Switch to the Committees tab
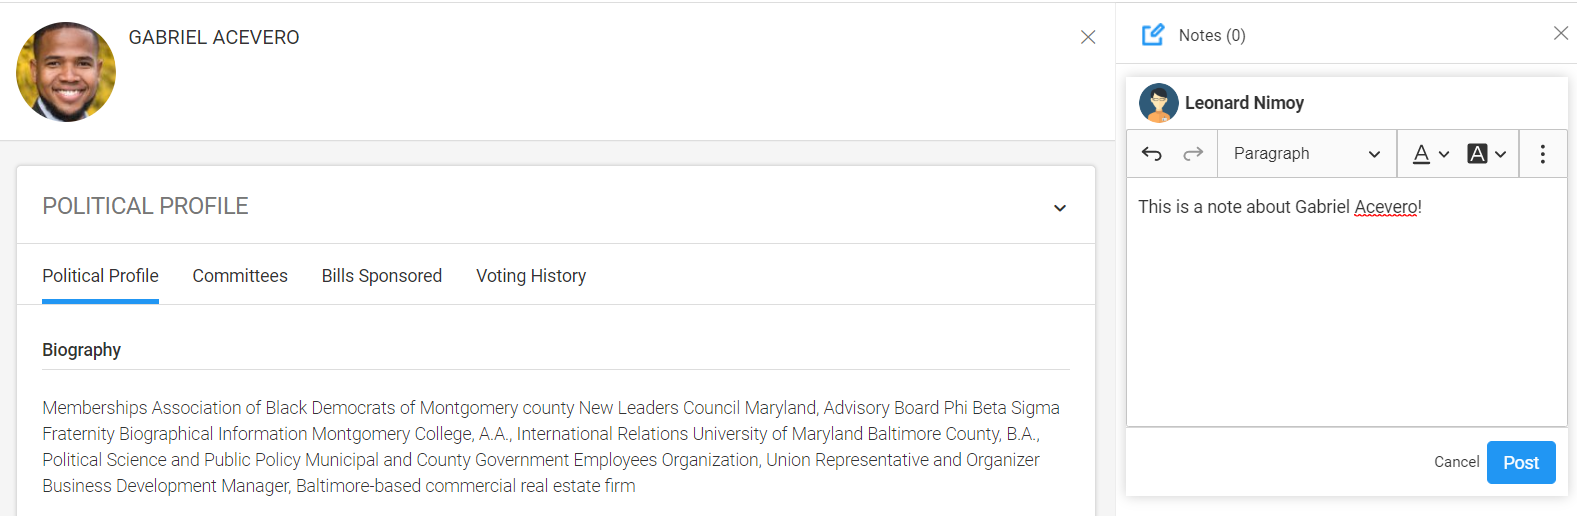 click(240, 276)
